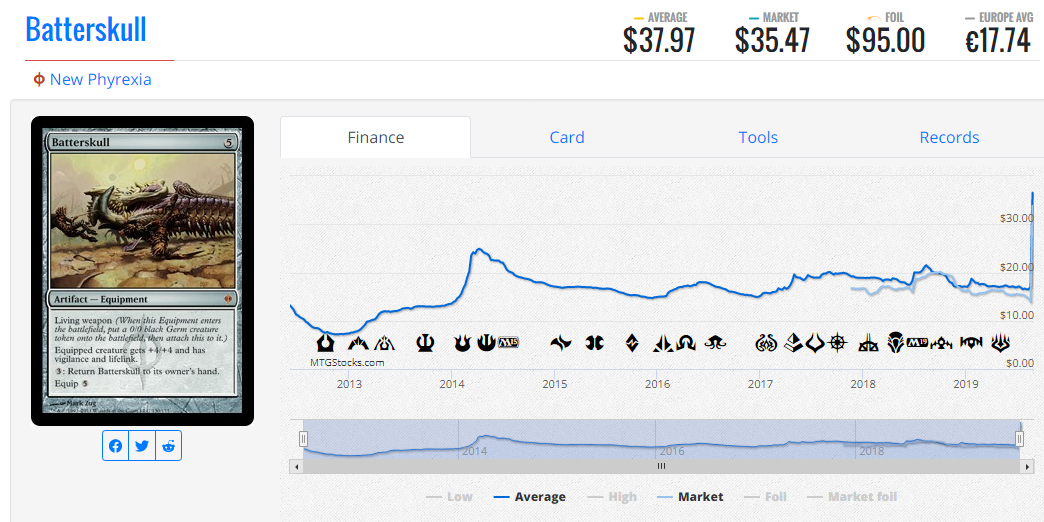The image size is (1044, 522).
Task: Click the Batterskull card image
Action: (x=142, y=271)
